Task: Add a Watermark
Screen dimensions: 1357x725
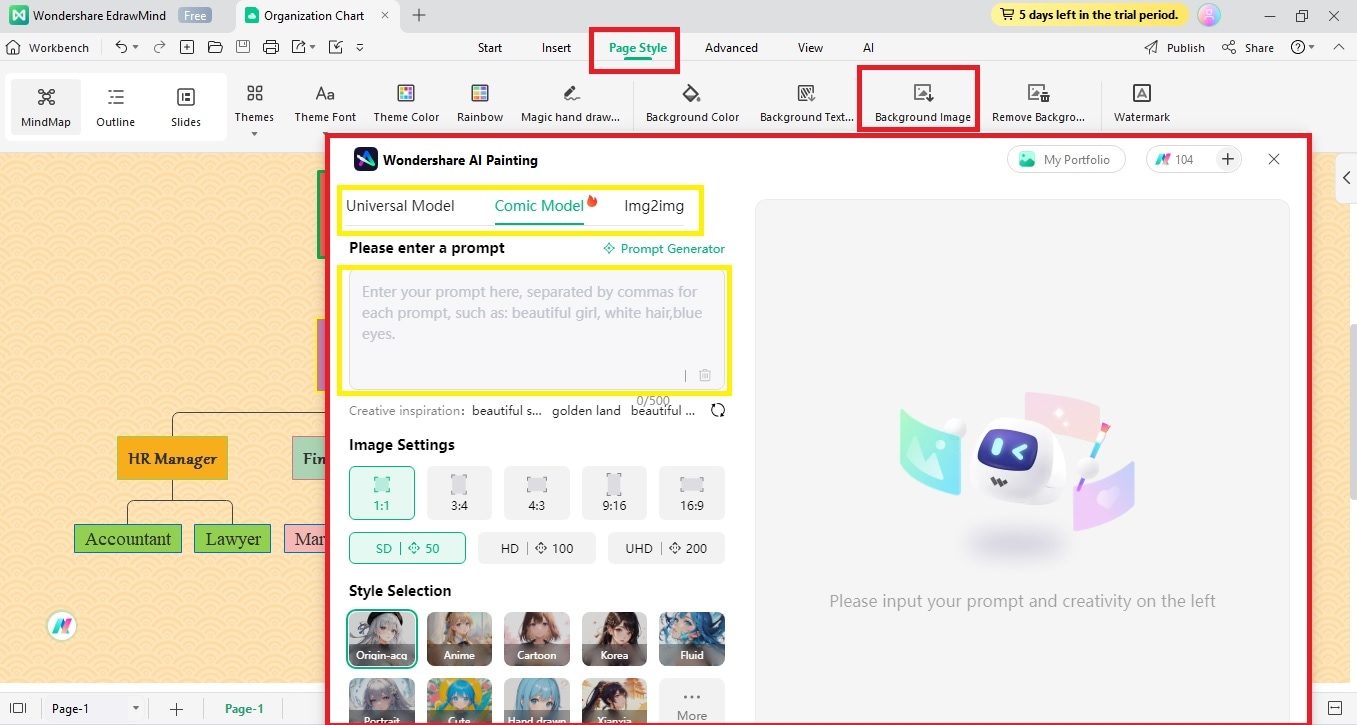Action: coord(1142,104)
